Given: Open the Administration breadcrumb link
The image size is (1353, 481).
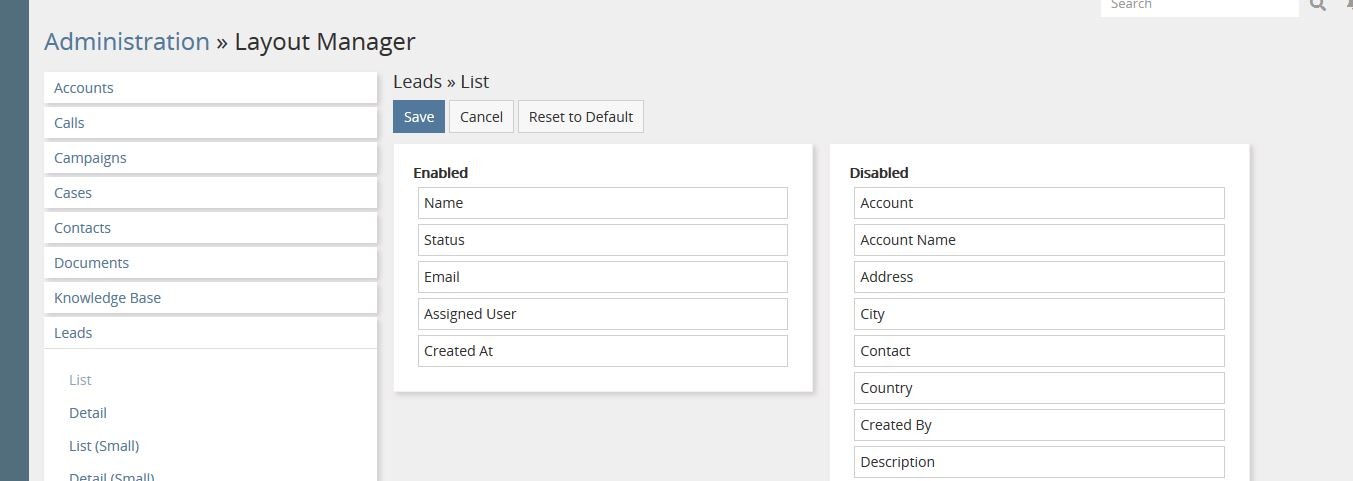Looking at the screenshot, I should (127, 42).
